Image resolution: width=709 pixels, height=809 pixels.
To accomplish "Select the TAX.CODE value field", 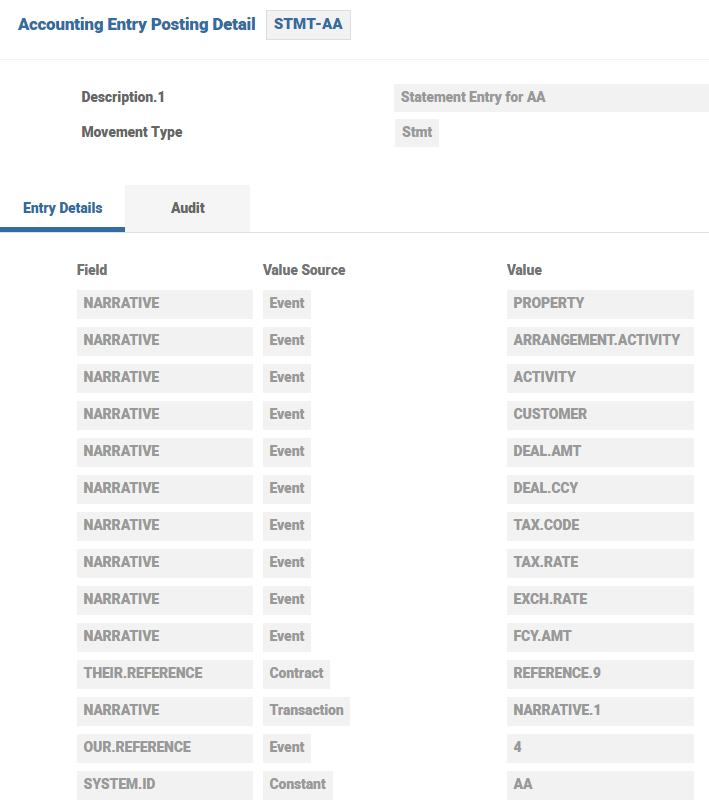I will [600, 526].
